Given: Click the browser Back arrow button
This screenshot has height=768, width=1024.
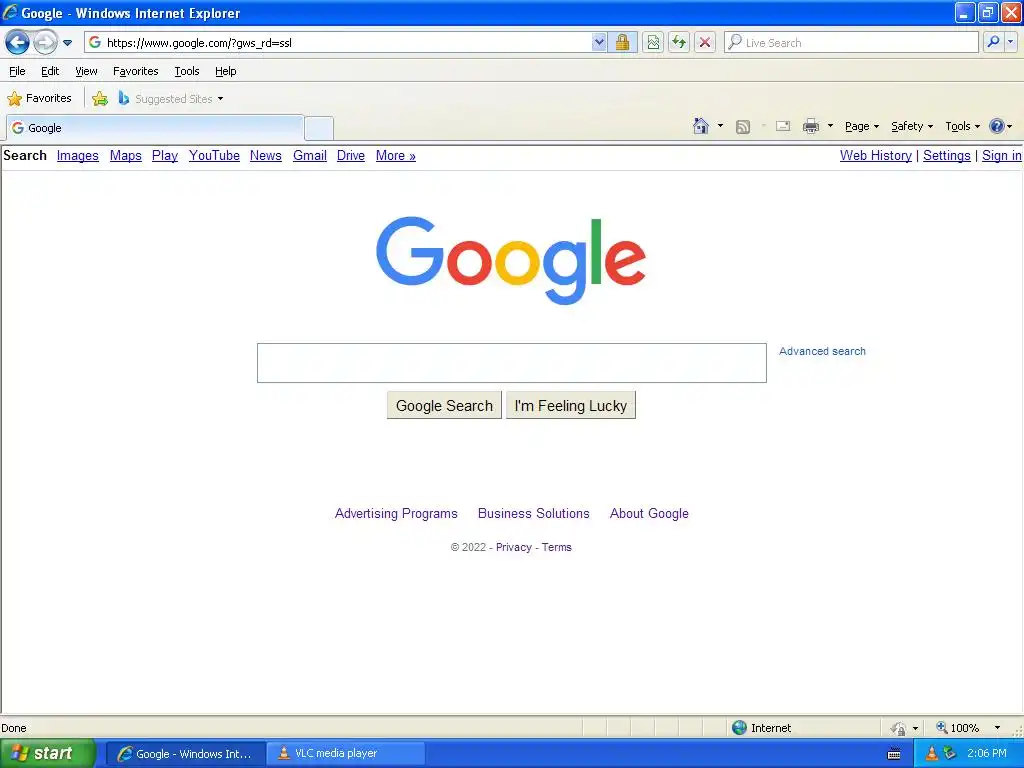Looking at the screenshot, I should pyautogui.click(x=17, y=43).
